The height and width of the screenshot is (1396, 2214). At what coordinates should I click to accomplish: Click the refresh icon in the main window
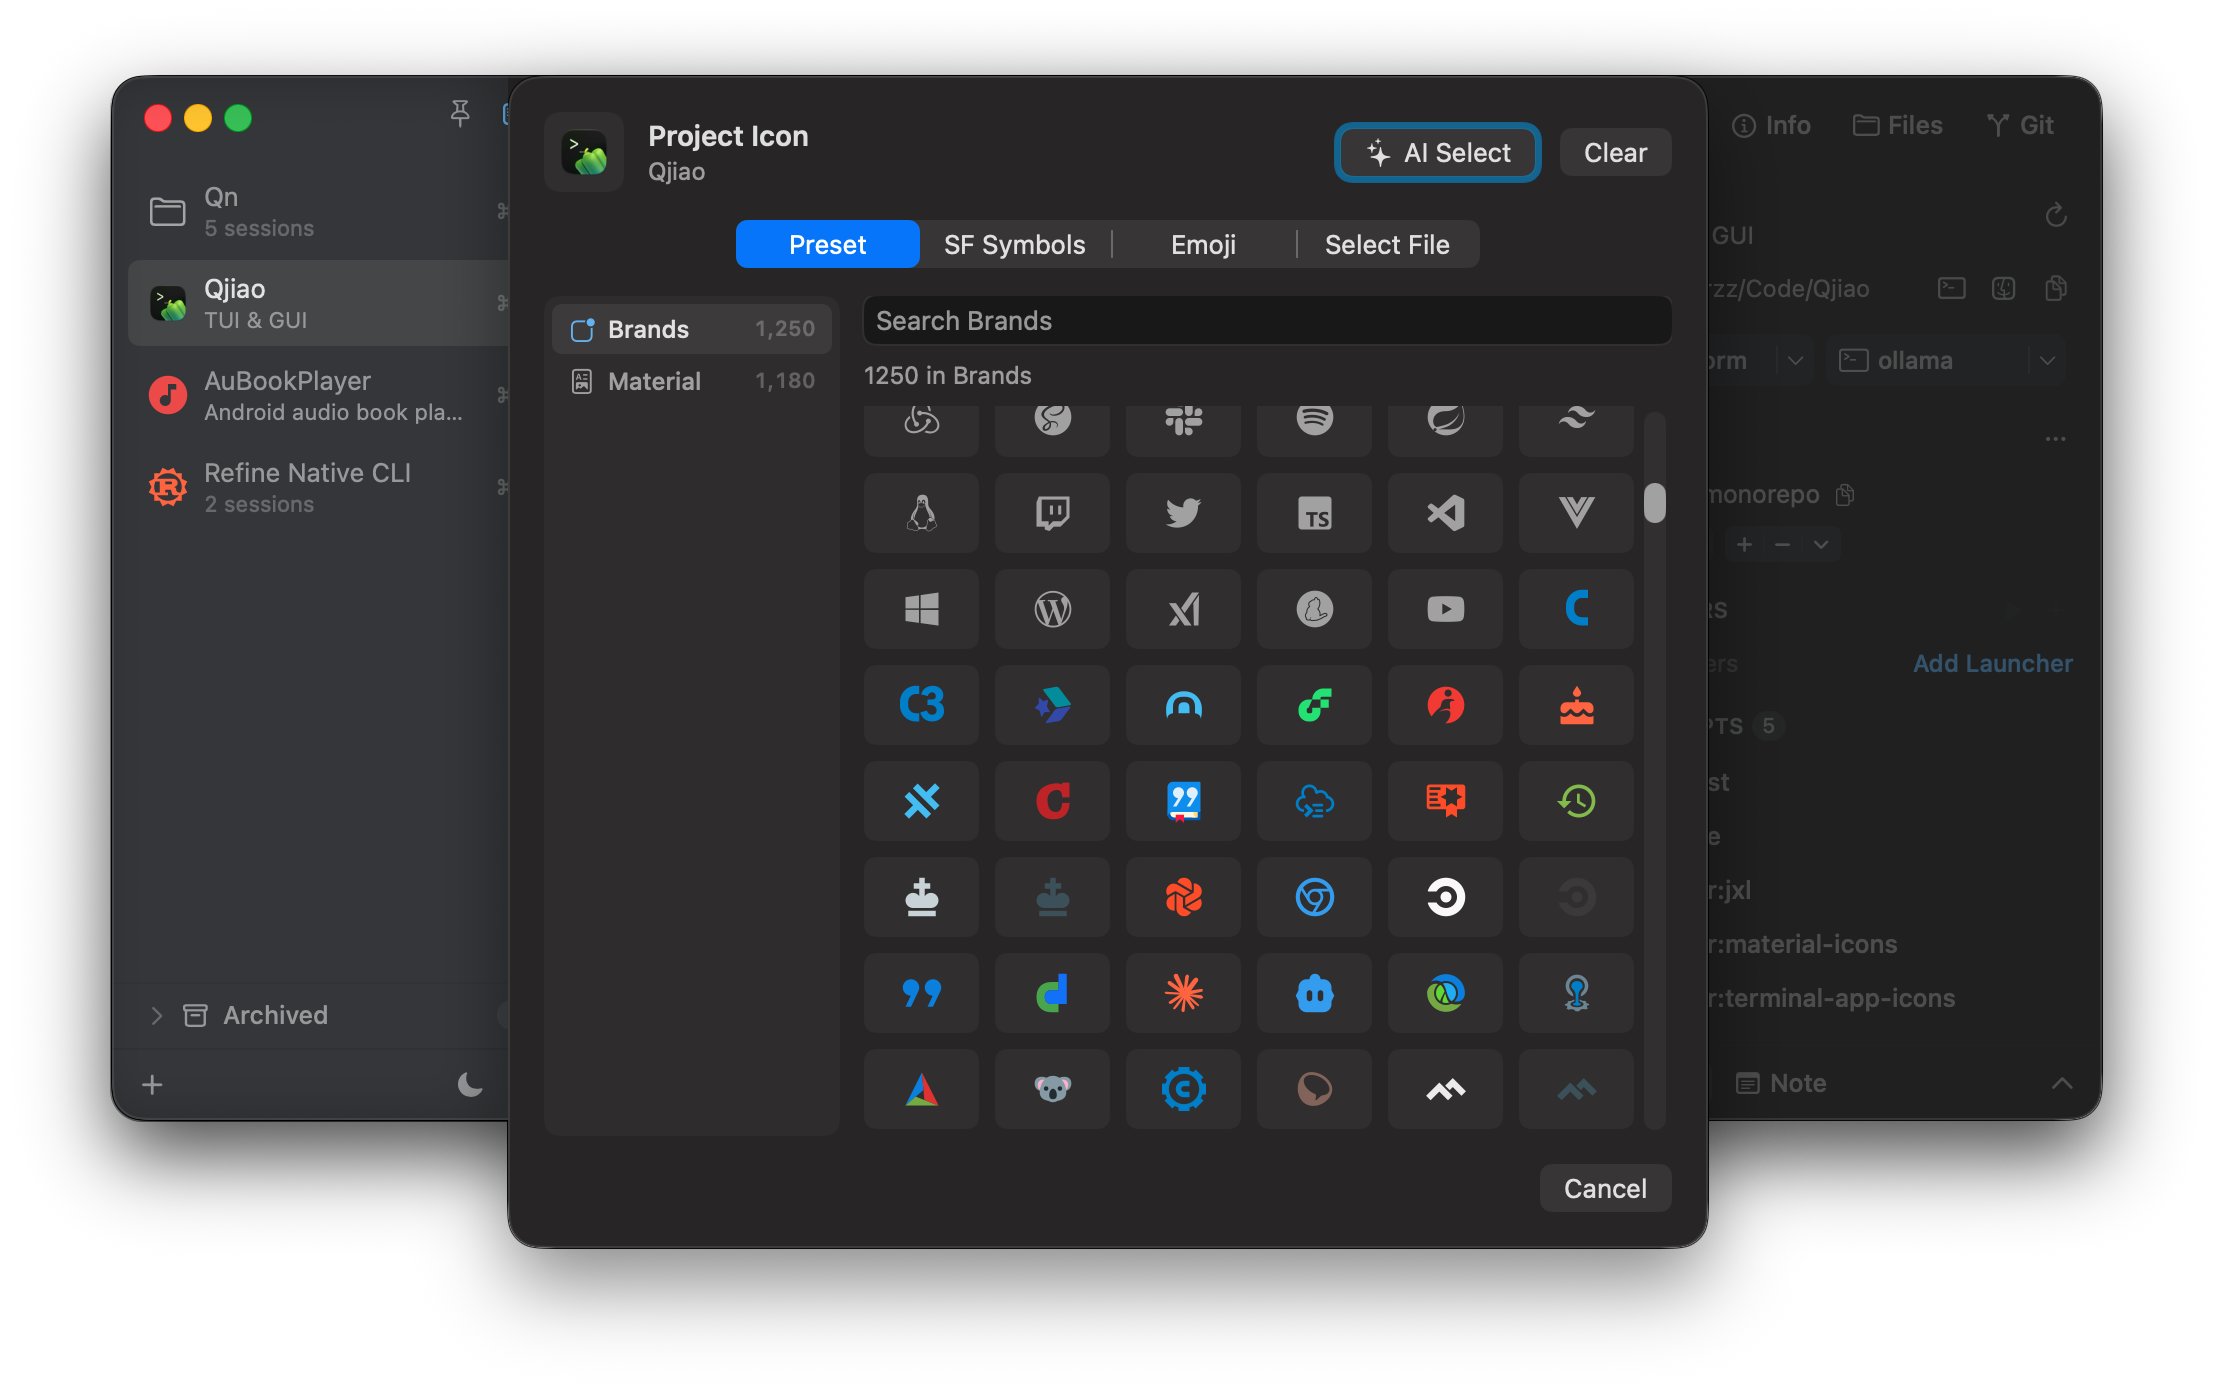coord(2055,215)
